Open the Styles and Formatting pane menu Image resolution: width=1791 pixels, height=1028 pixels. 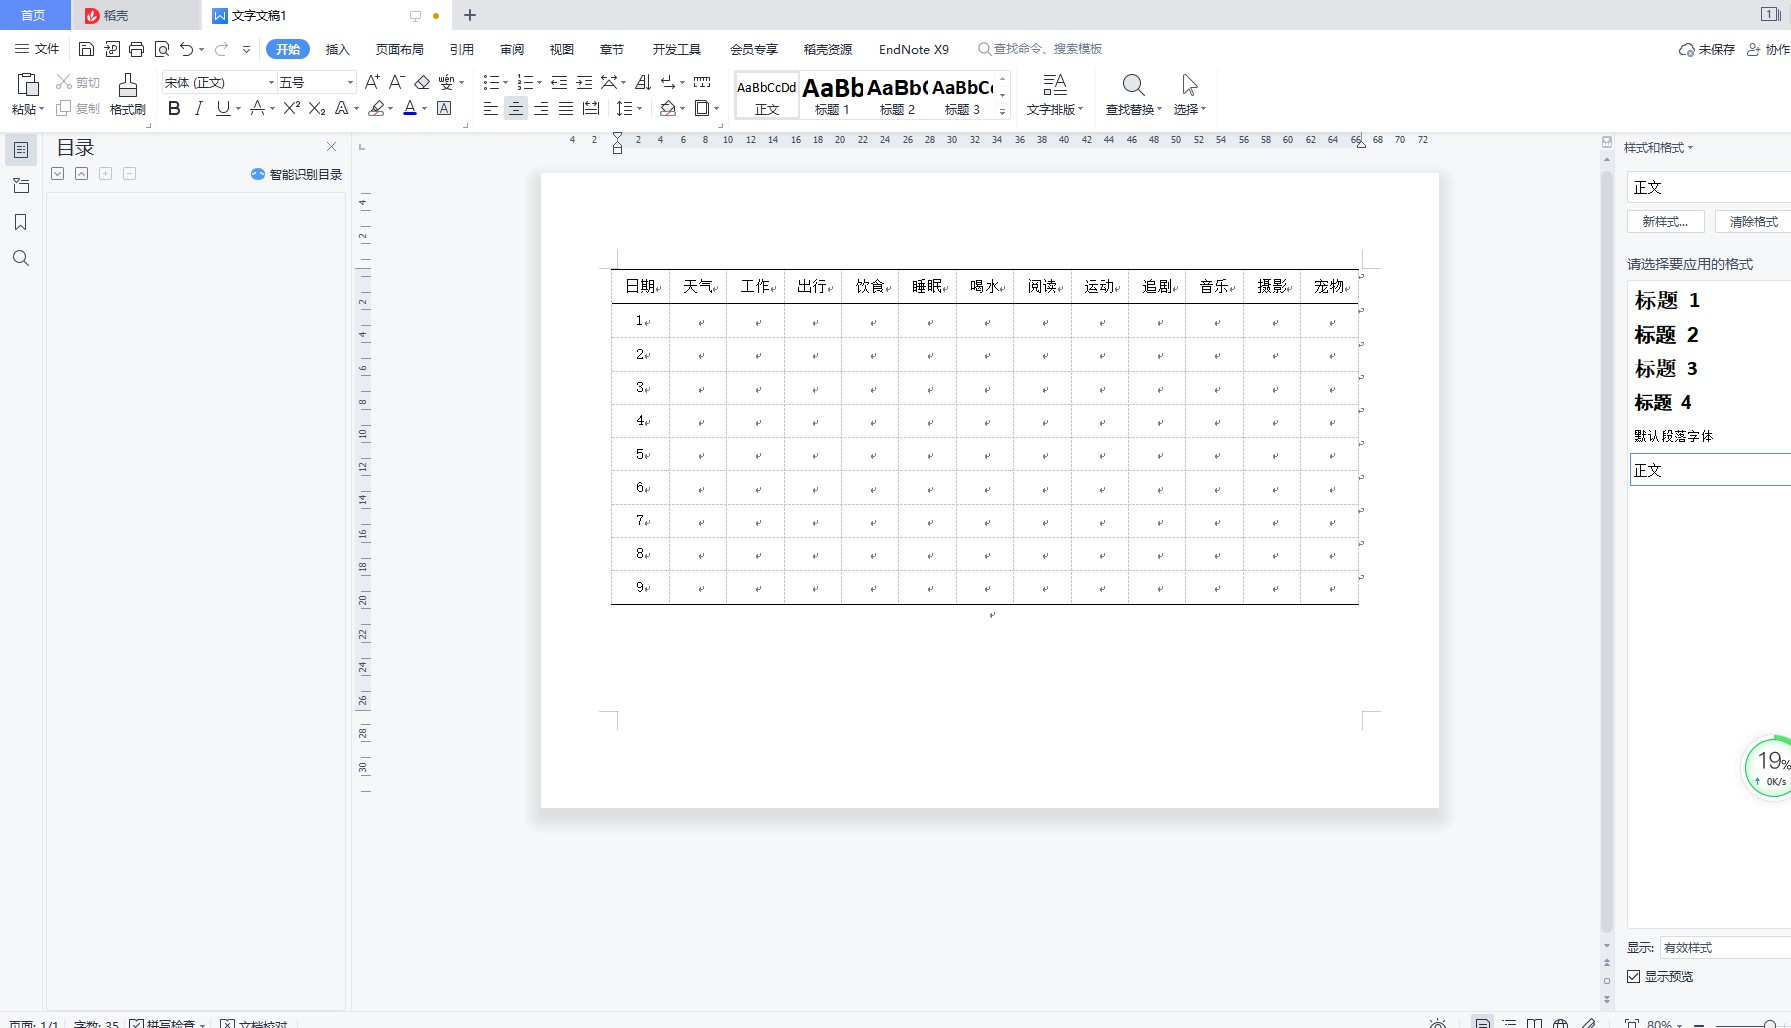pyautogui.click(x=1658, y=147)
